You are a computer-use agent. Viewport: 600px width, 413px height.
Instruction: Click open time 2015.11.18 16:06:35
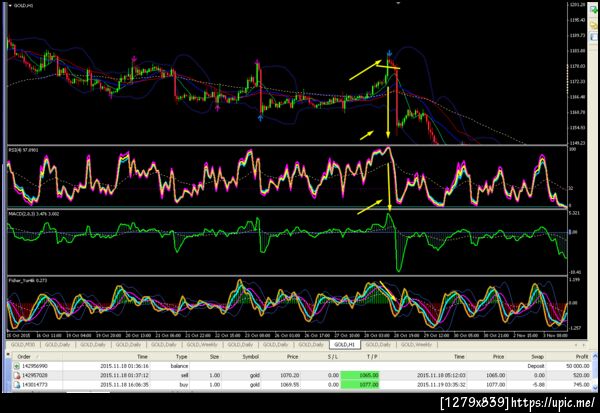point(124,385)
